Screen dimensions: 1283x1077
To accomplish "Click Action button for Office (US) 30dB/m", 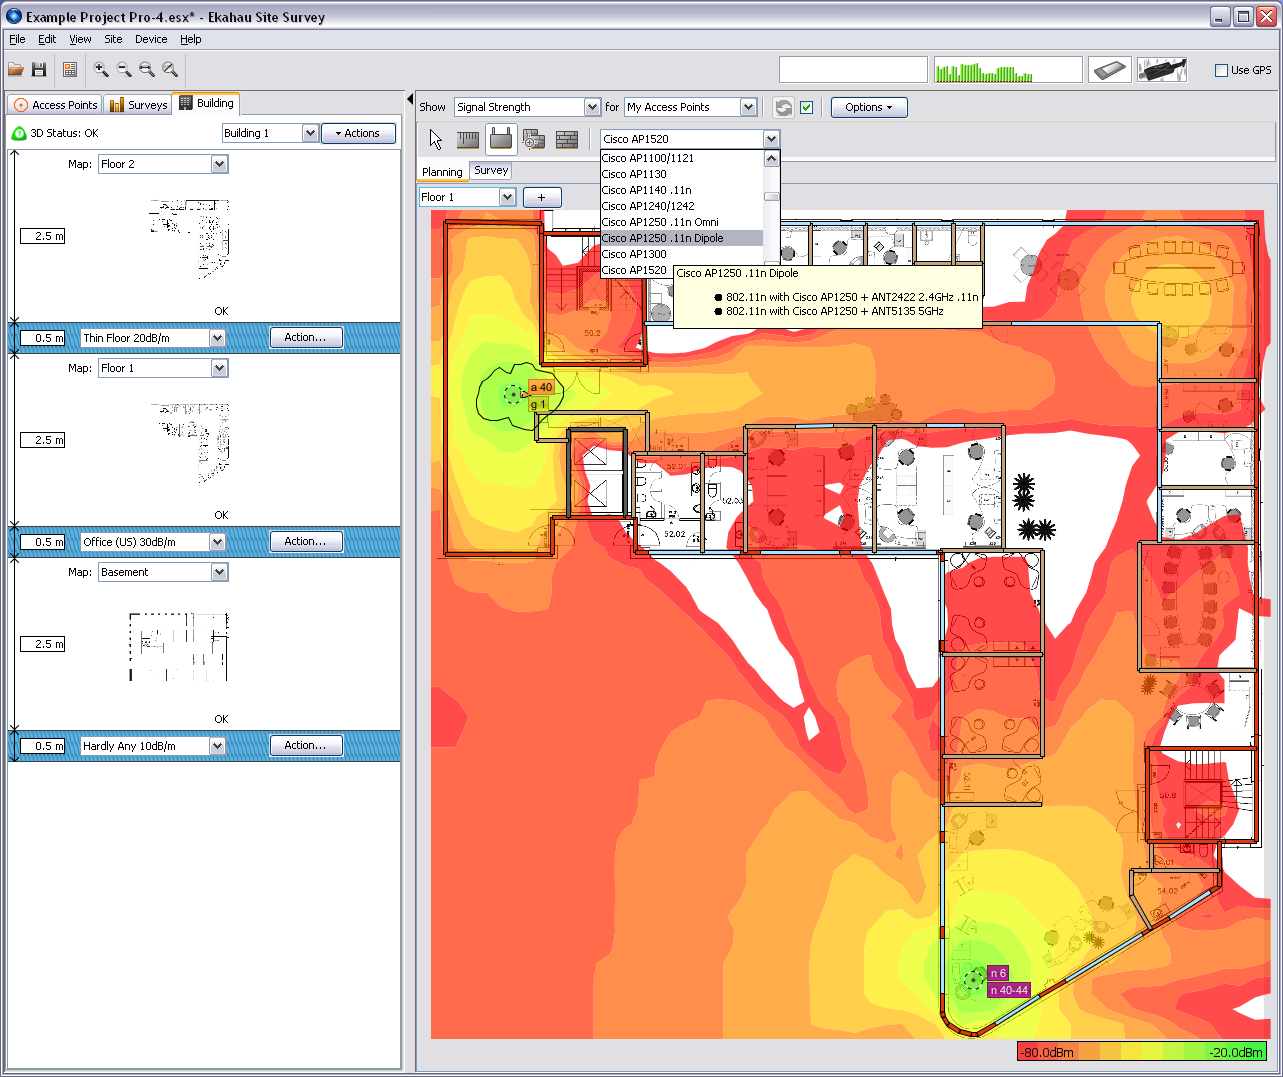I will coord(305,541).
